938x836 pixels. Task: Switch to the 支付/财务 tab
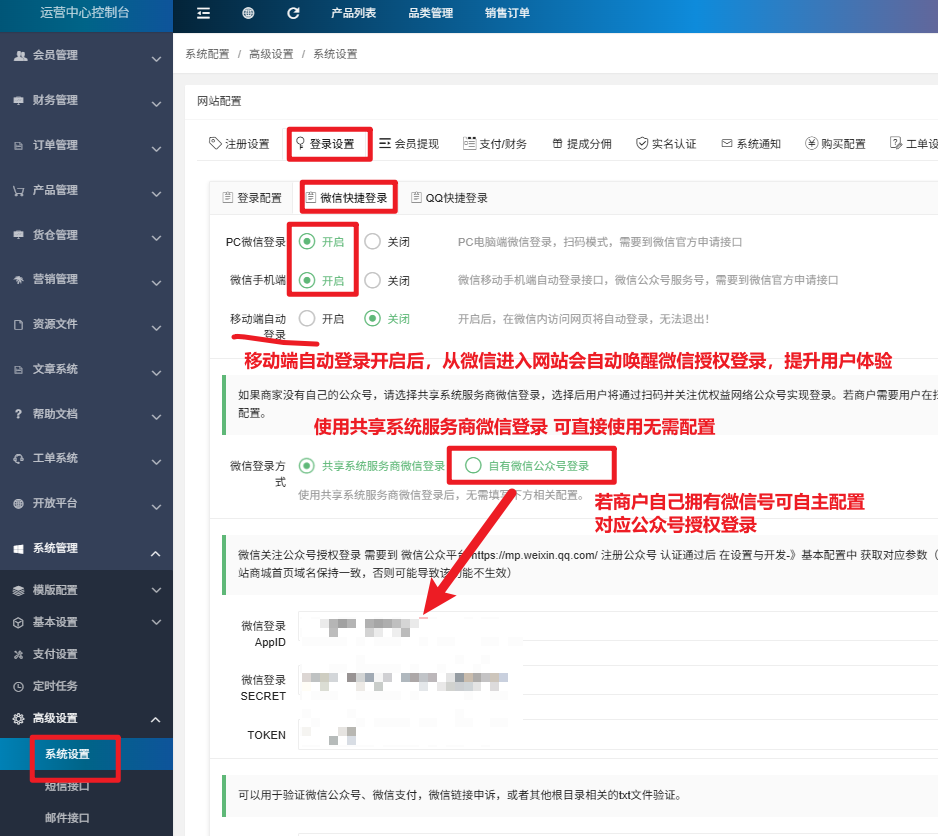click(x=494, y=144)
